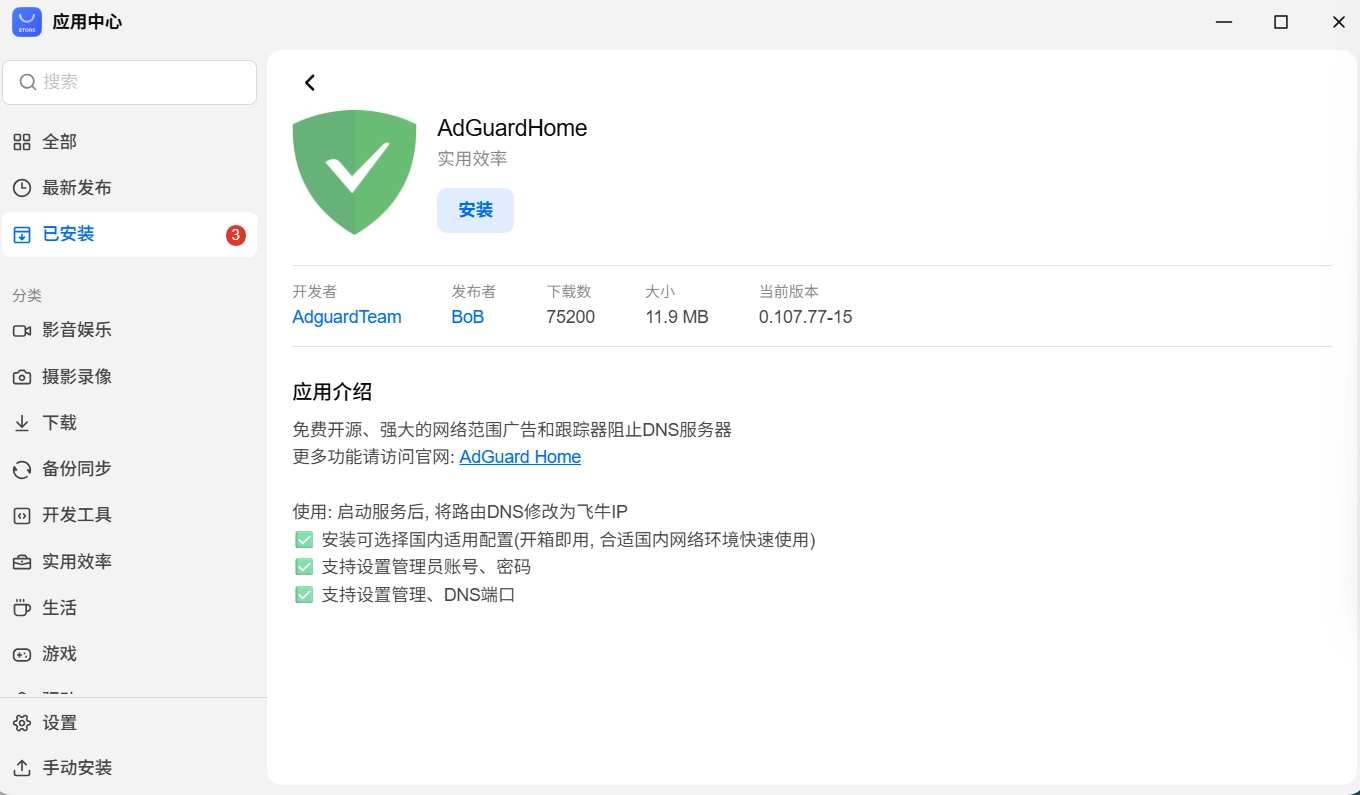Focus the 搜索 search field
This screenshot has height=795, width=1360.
click(129, 82)
